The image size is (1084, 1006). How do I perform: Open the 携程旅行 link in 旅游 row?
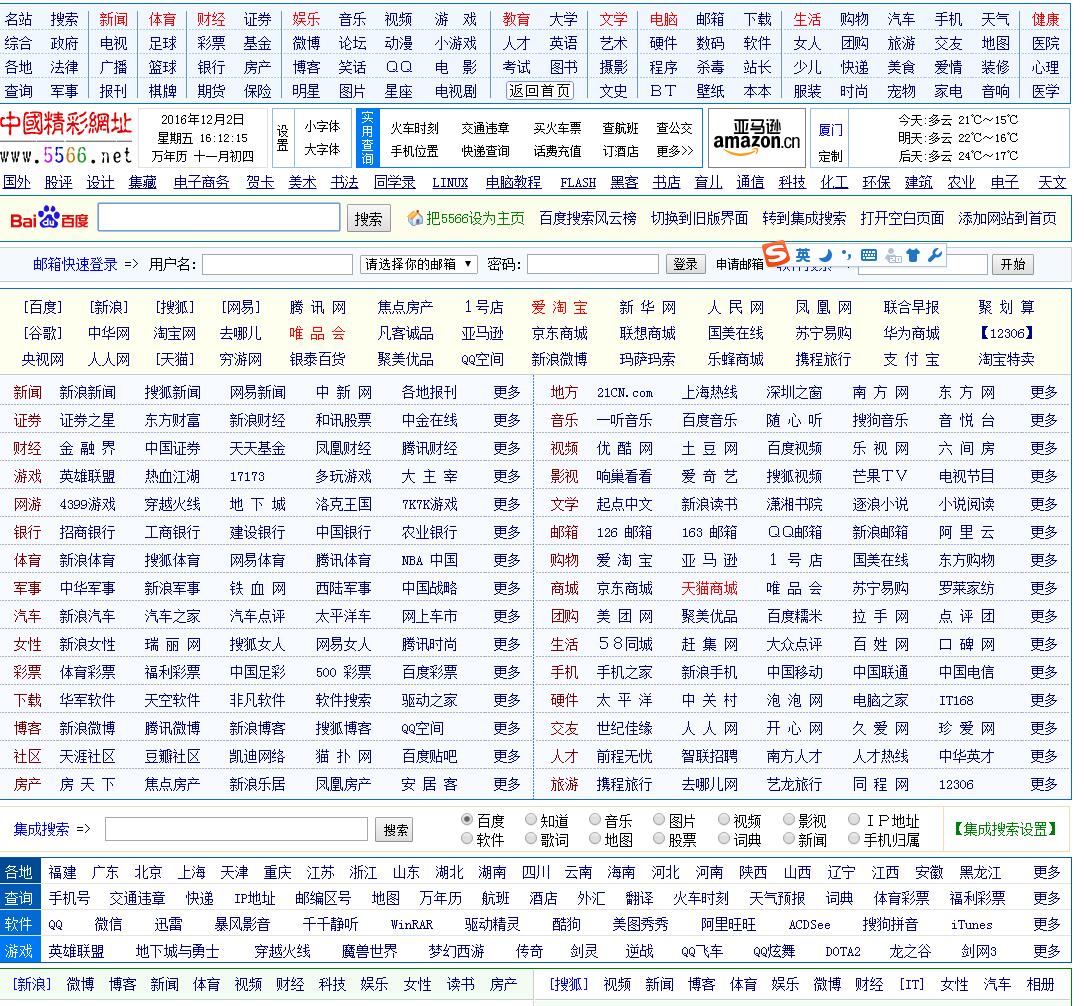pyautogui.click(x=624, y=784)
